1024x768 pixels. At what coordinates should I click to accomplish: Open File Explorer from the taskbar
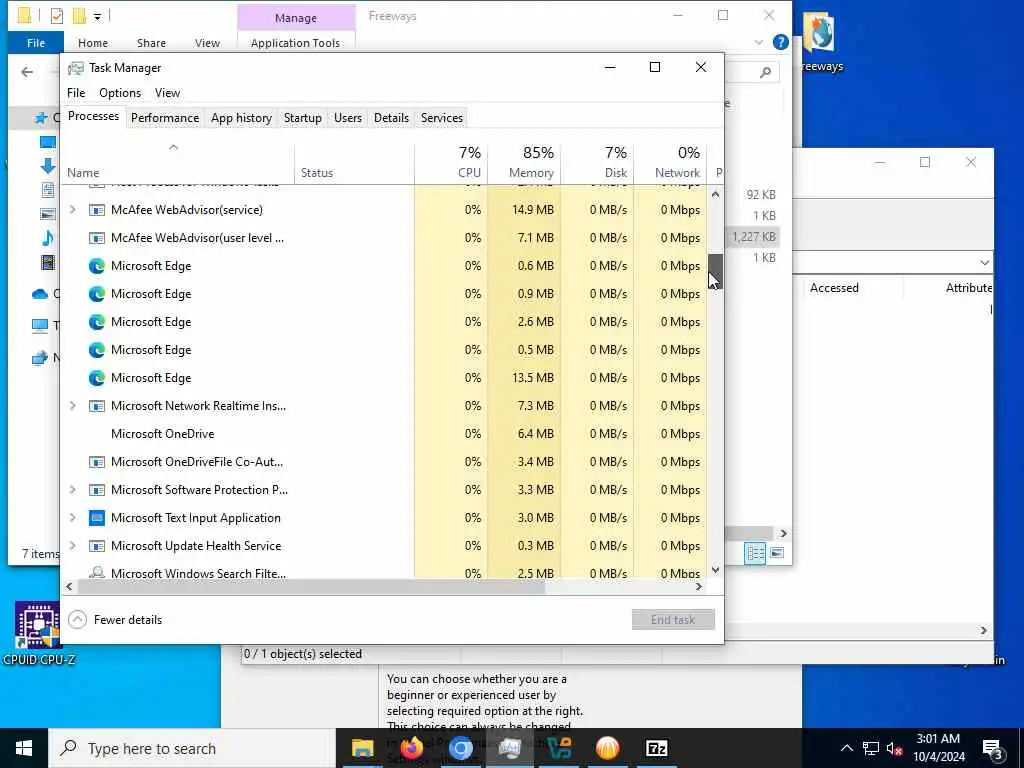click(362, 748)
